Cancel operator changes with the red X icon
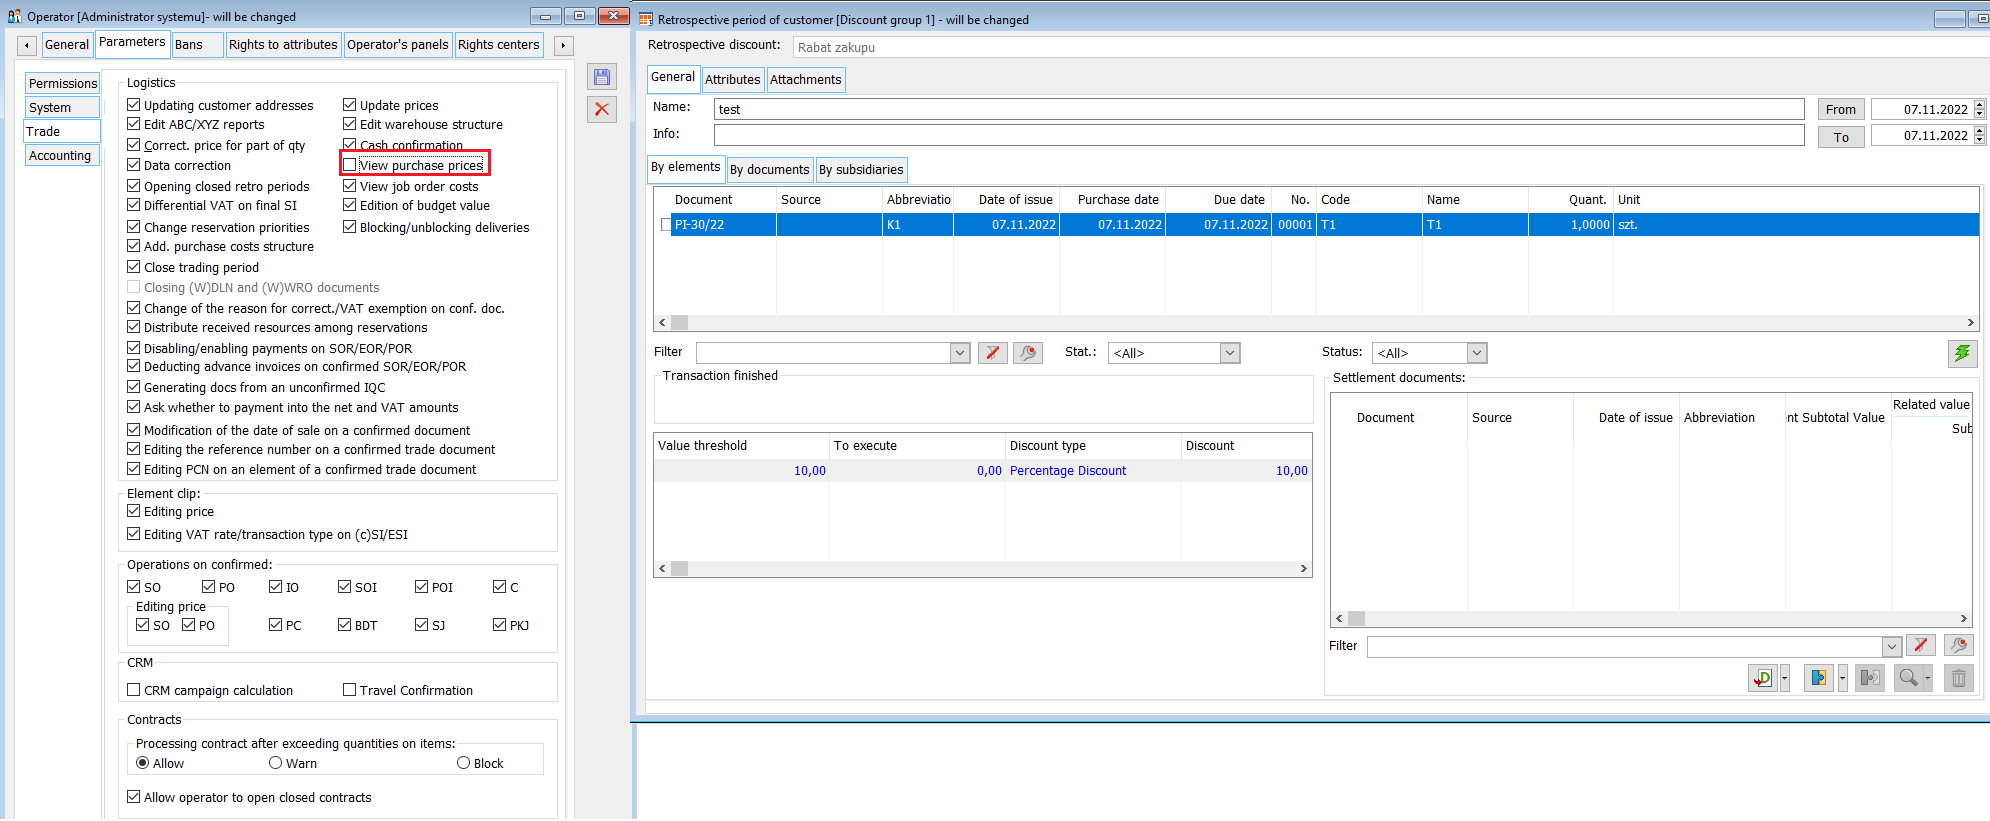The width and height of the screenshot is (1990, 821). tap(602, 109)
